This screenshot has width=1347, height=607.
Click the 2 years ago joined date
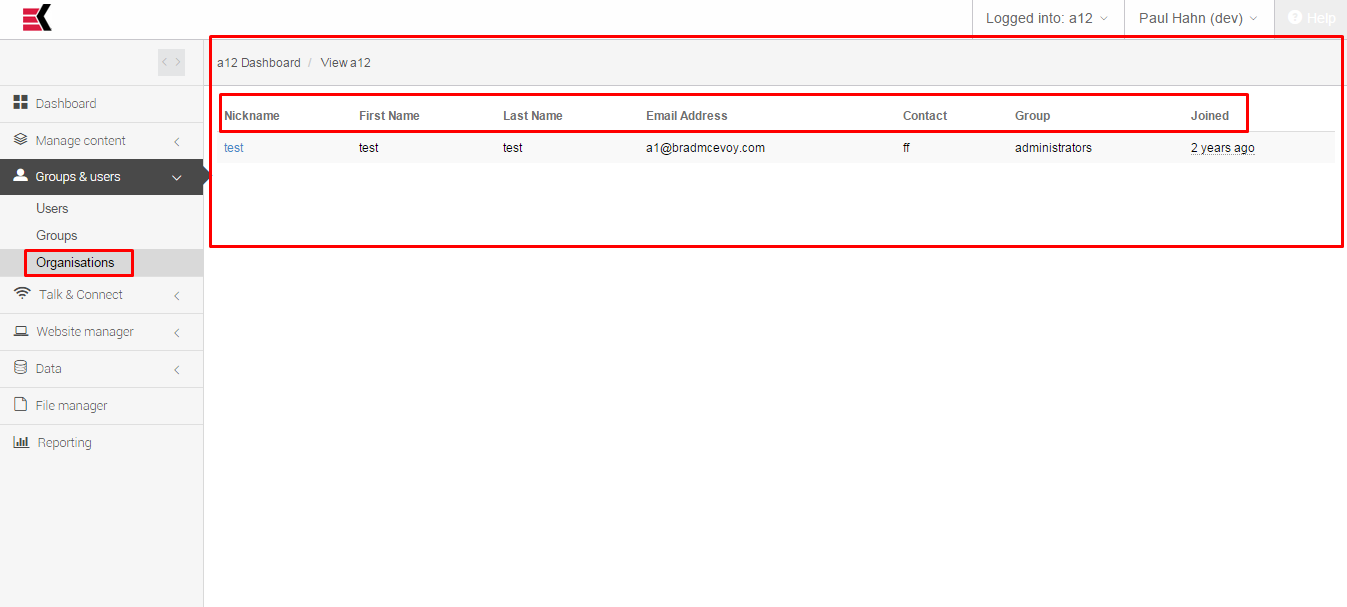coord(1222,147)
